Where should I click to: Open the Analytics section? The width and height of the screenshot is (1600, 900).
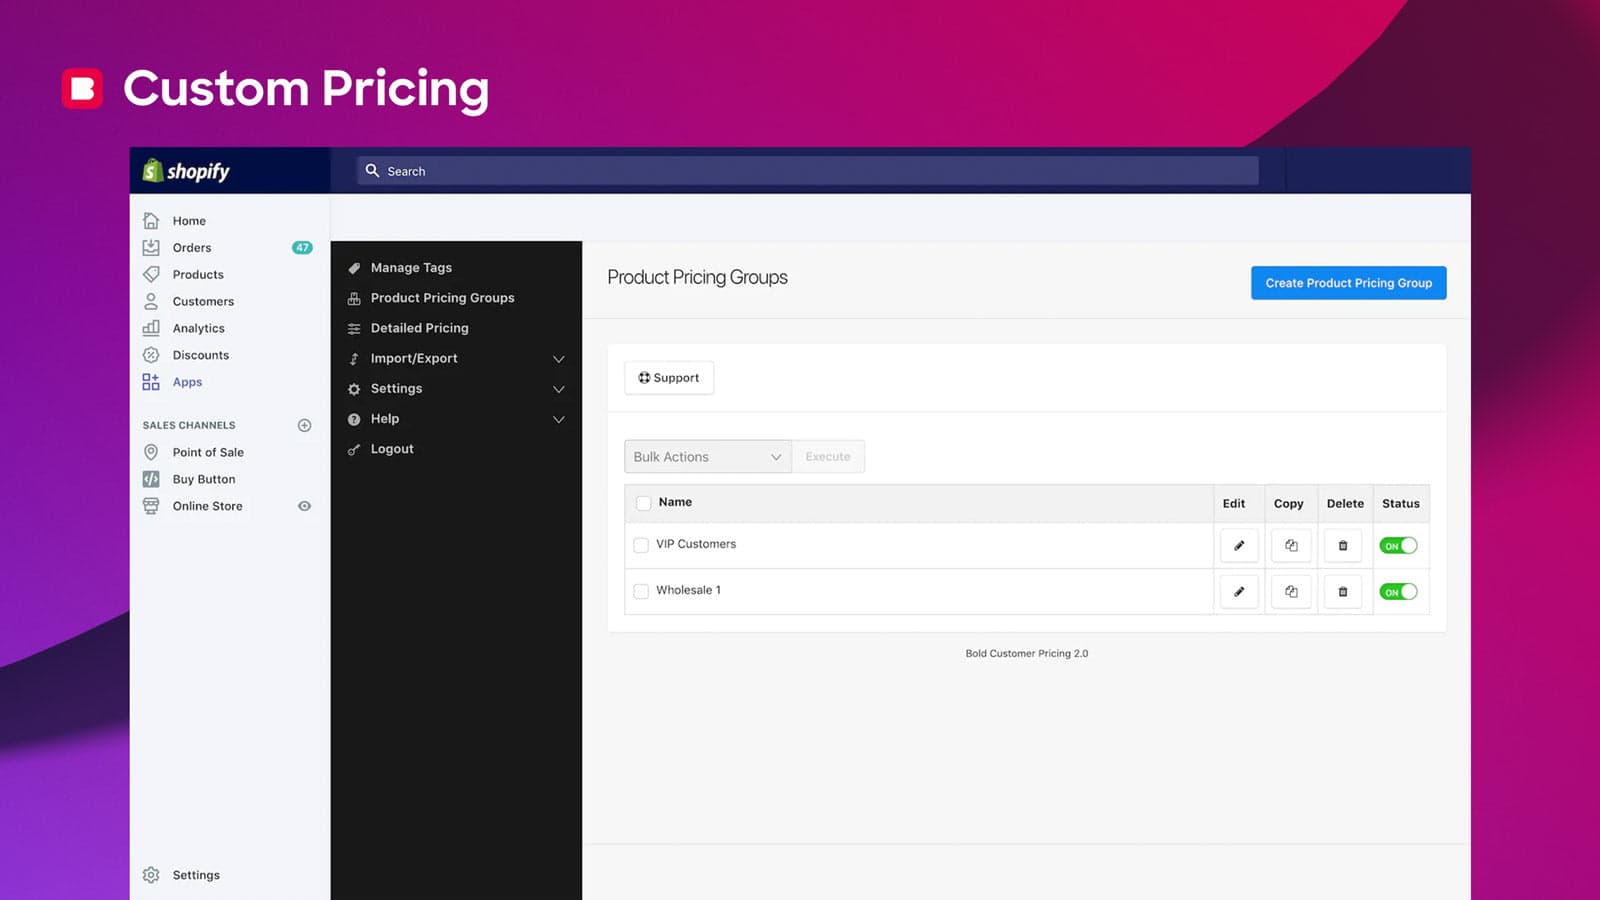(x=198, y=328)
